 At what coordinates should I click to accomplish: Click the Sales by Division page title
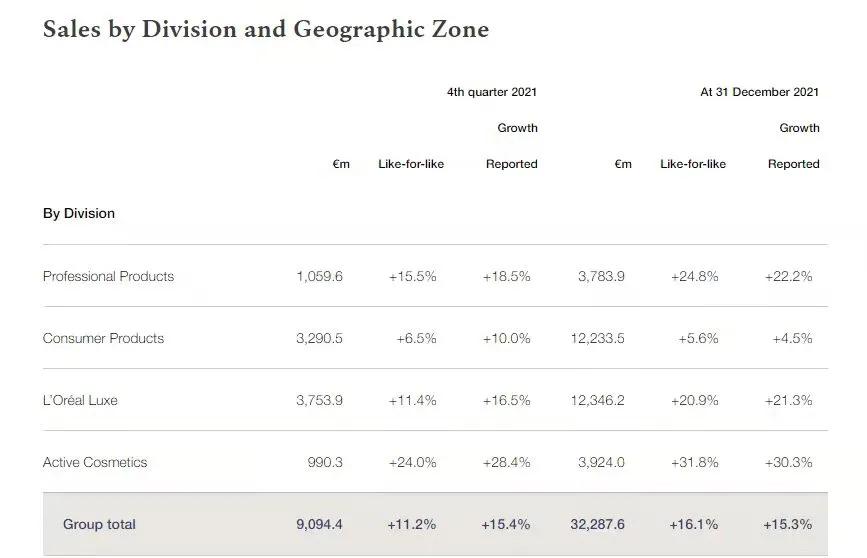[x=266, y=30]
